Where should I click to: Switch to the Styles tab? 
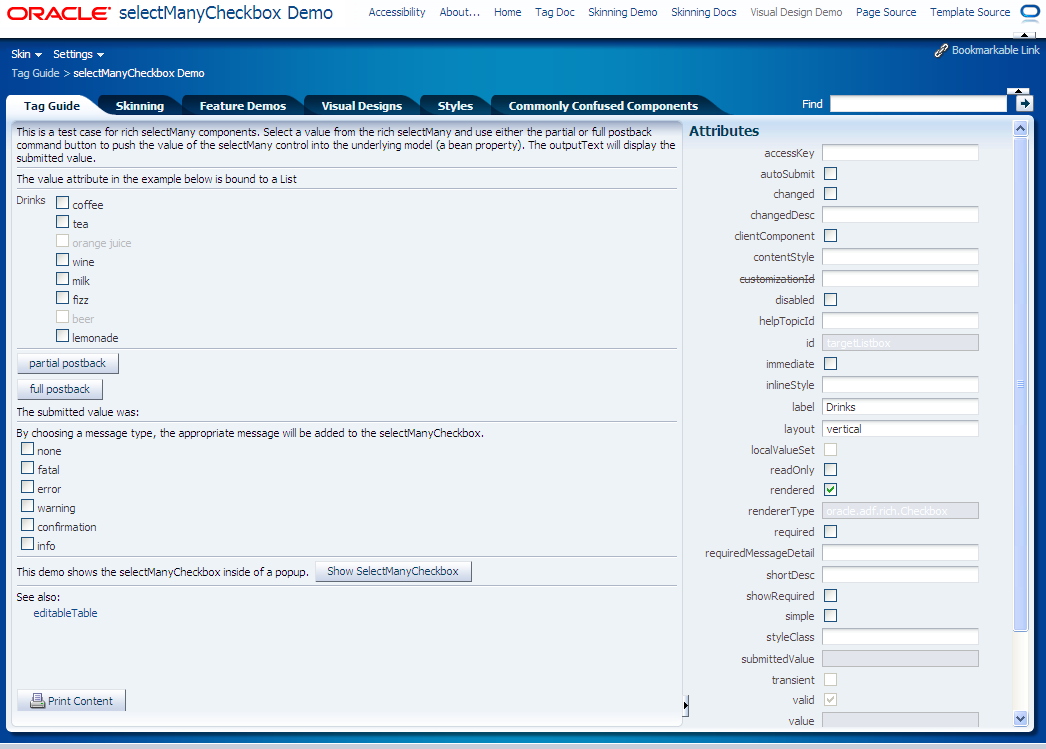[x=455, y=105]
